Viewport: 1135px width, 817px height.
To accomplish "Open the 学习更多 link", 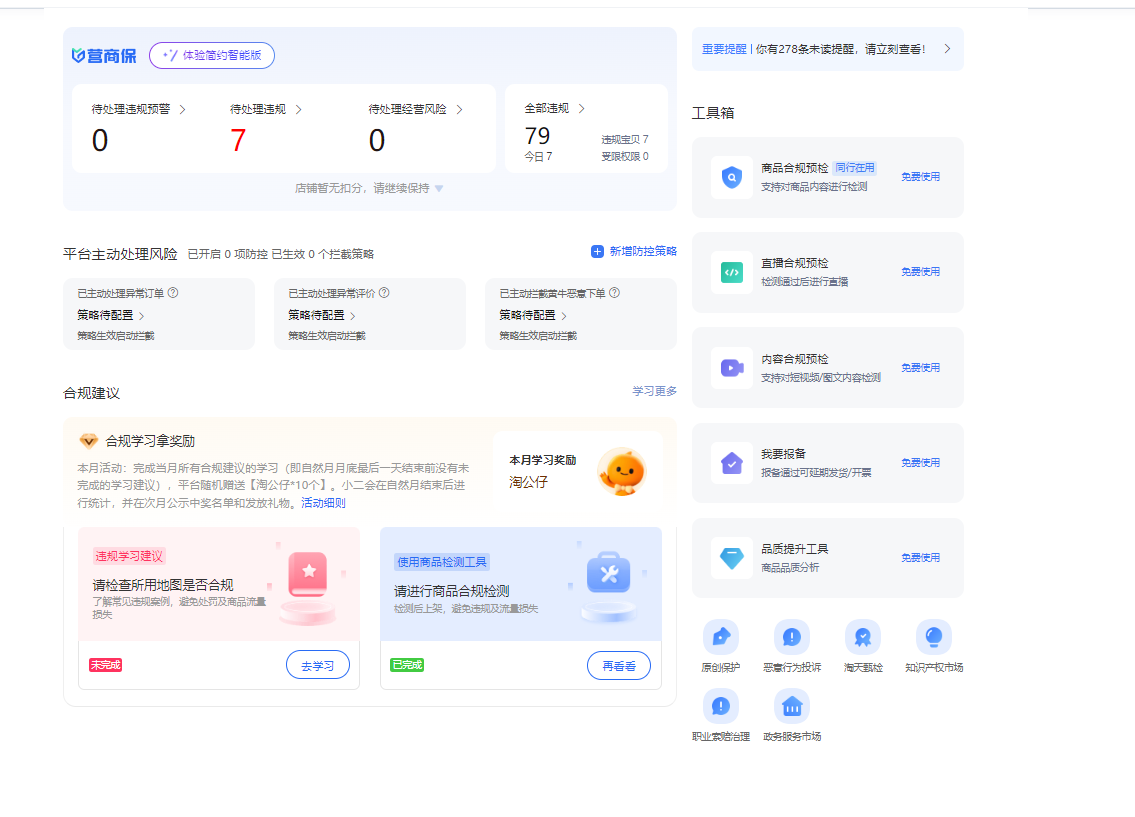I will click(654, 391).
